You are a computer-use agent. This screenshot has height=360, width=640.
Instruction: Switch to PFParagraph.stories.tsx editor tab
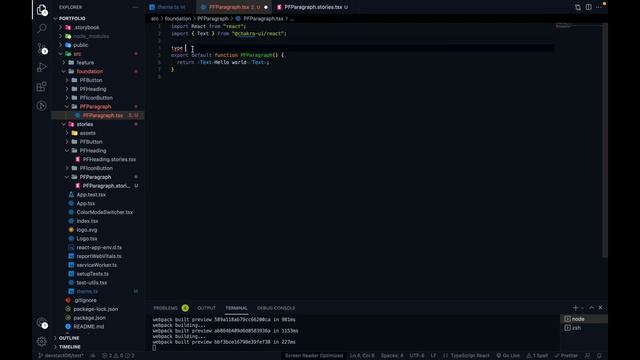tap(313, 7)
